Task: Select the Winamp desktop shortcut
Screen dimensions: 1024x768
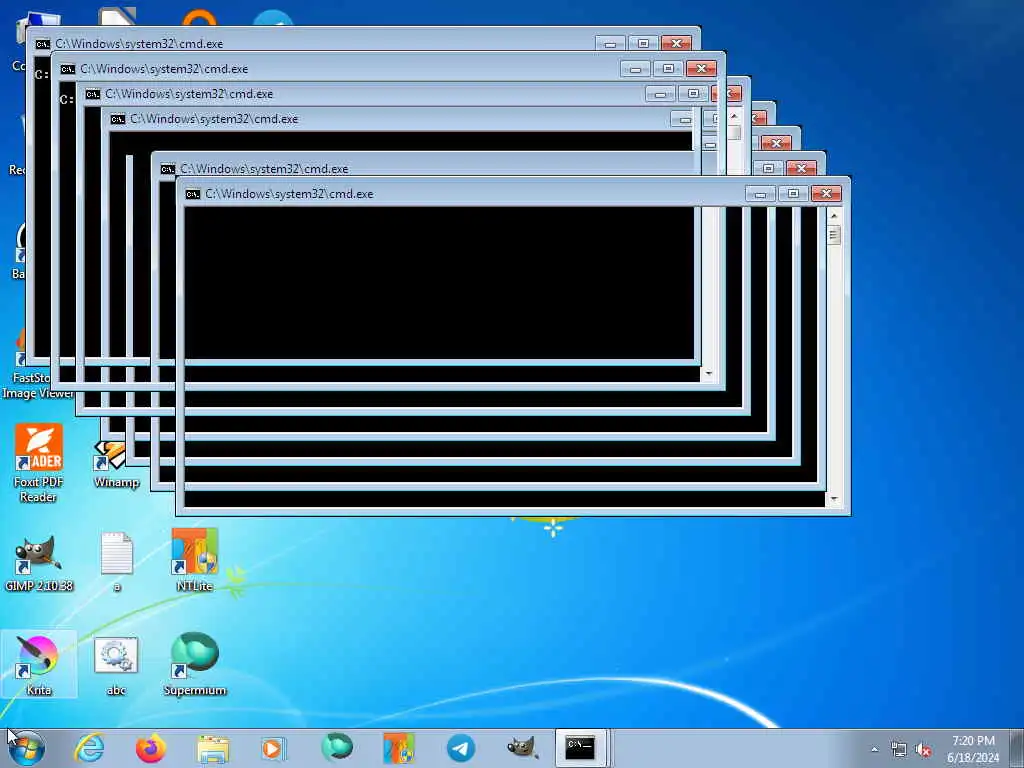Action: (x=116, y=466)
